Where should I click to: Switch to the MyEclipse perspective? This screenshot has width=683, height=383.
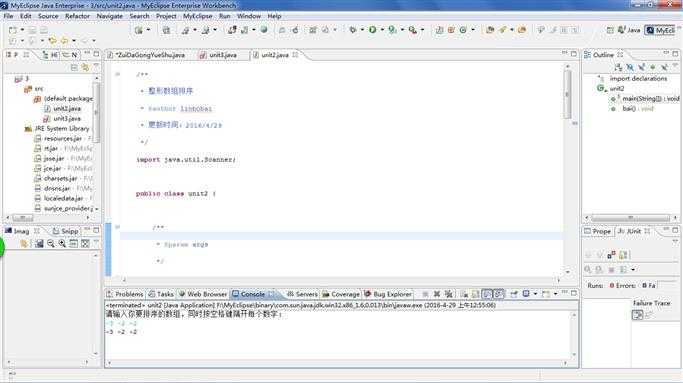point(660,30)
